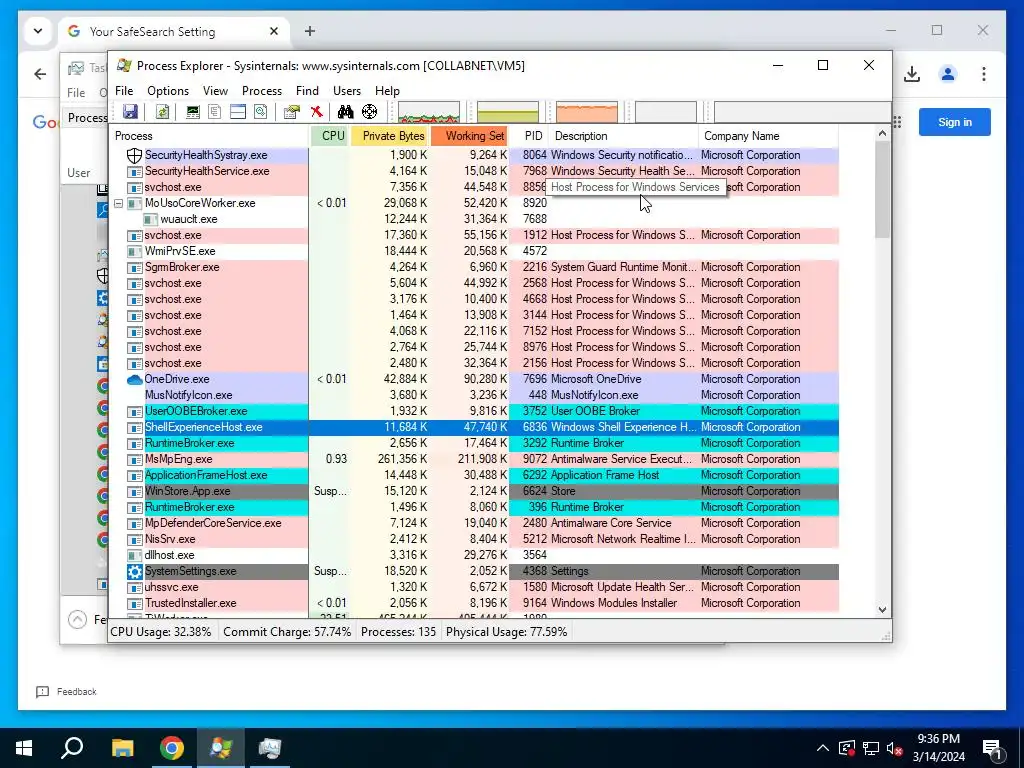
Task: Click the process list scrollbar down arrow
Action: [882, 610]
